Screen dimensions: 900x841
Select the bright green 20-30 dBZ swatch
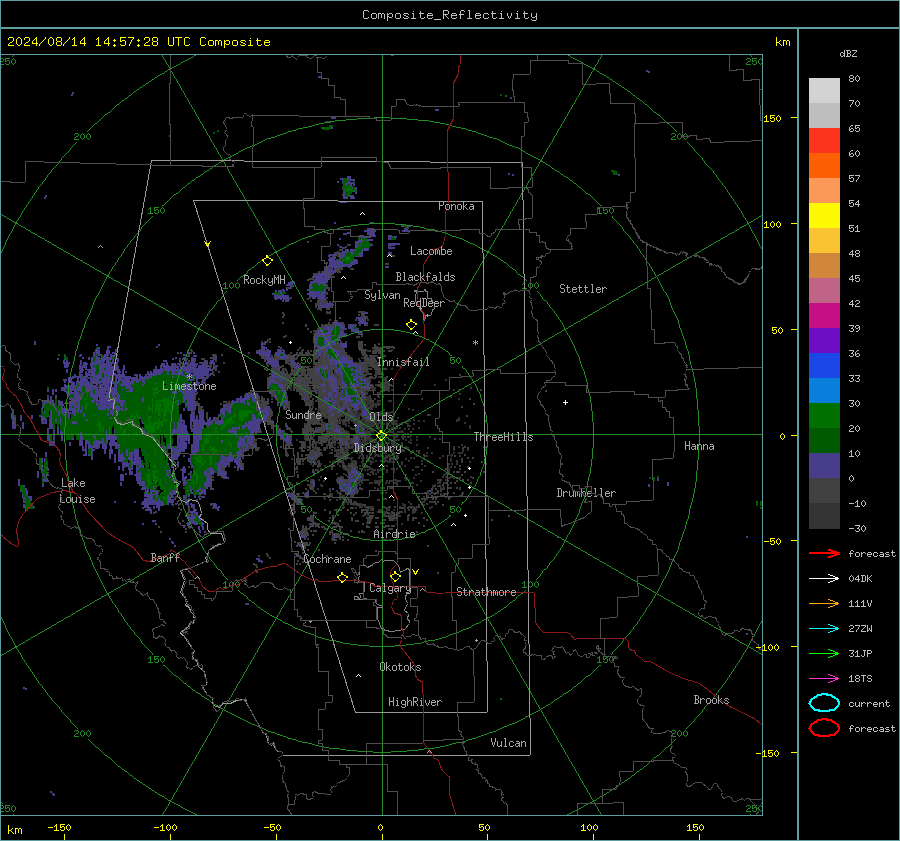click(x=824, y=415)
